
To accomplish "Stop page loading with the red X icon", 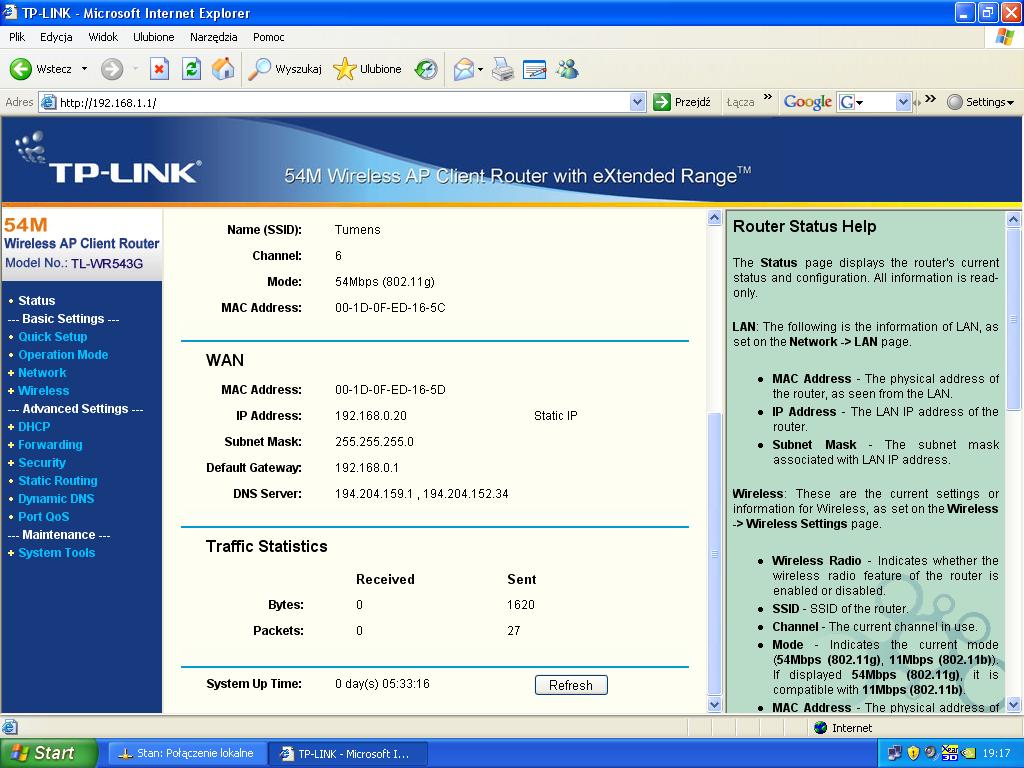I will [x=159, y=69].
